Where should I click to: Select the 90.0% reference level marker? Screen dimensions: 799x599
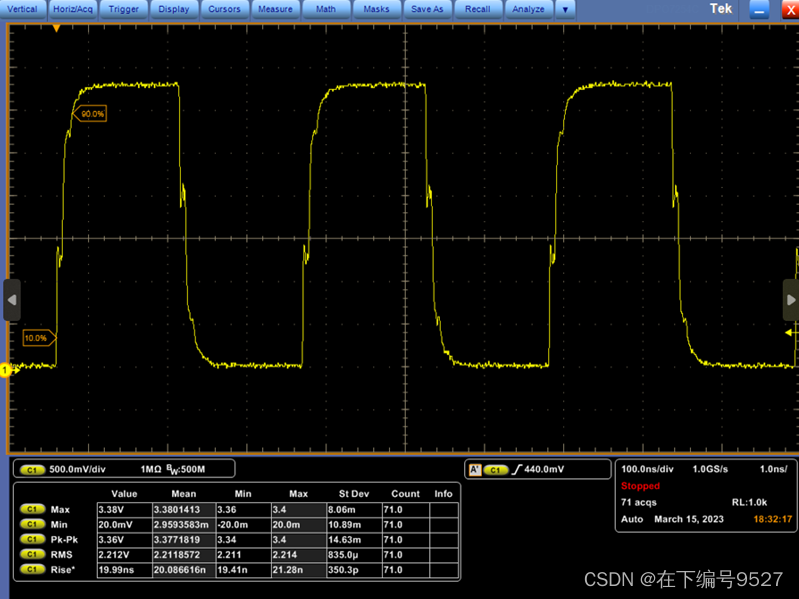(x=90, y=114)
